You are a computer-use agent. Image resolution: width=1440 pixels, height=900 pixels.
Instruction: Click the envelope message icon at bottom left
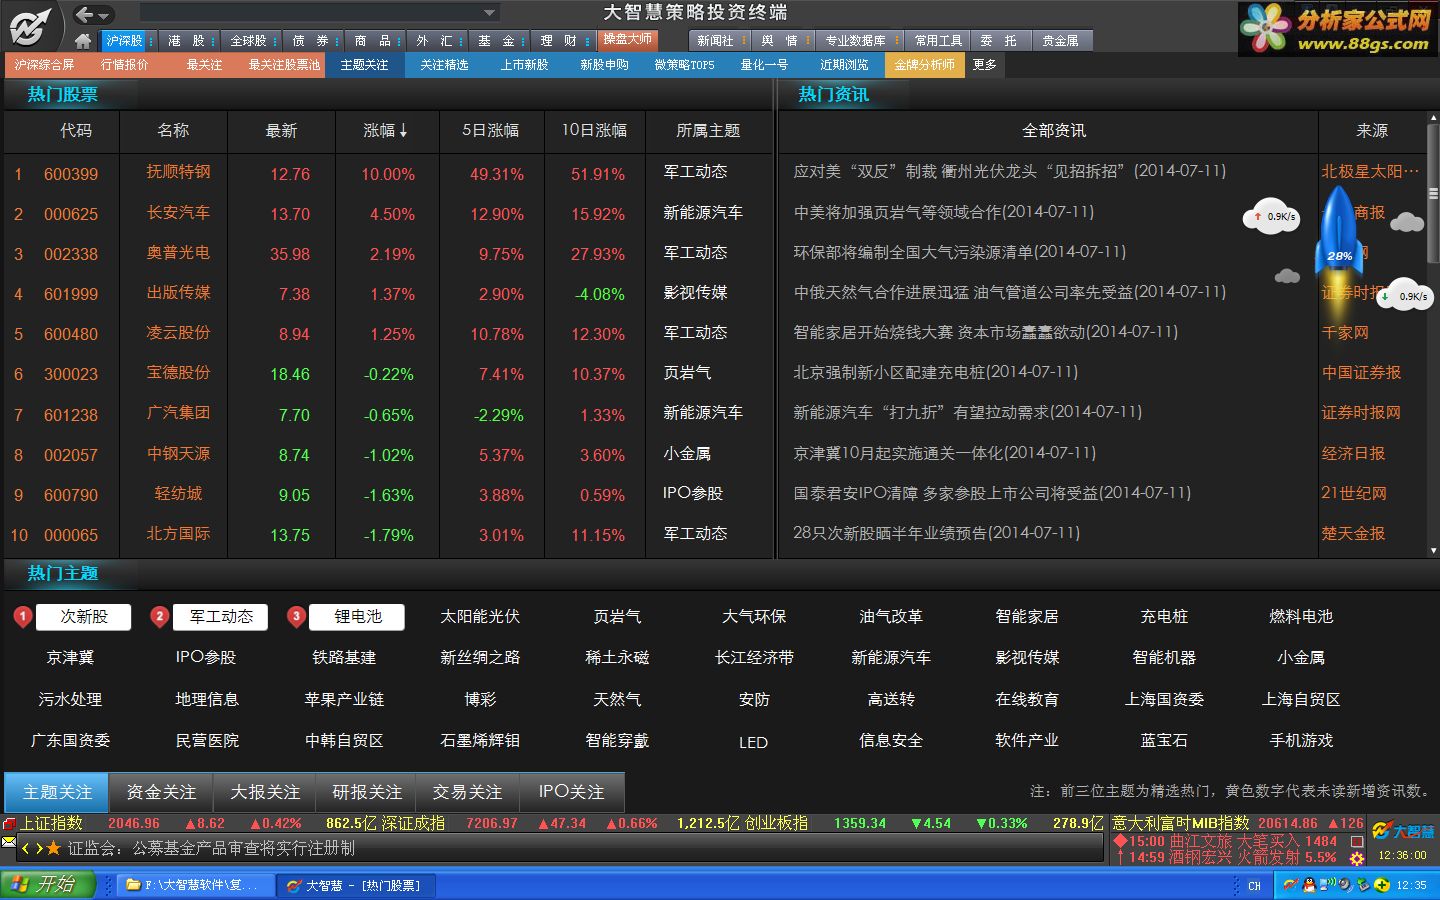[9, 843]
